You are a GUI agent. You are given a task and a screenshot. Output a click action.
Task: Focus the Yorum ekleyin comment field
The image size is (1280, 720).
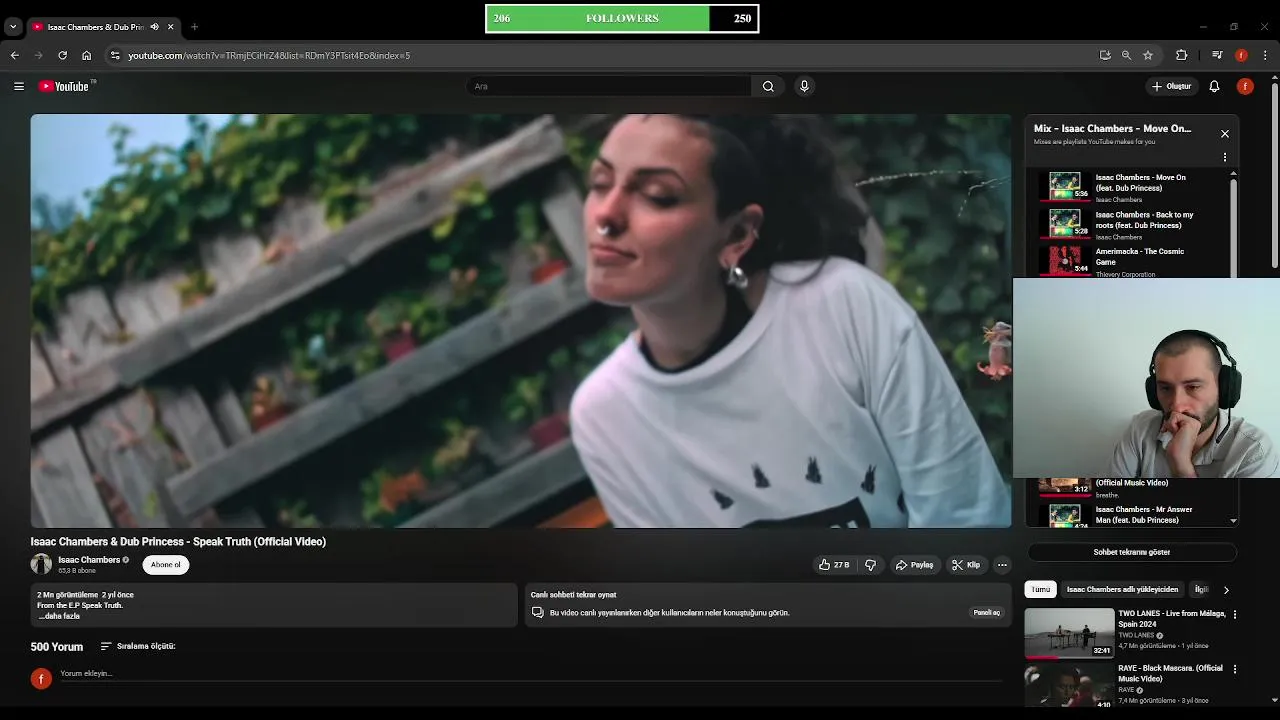click(530, 674)
